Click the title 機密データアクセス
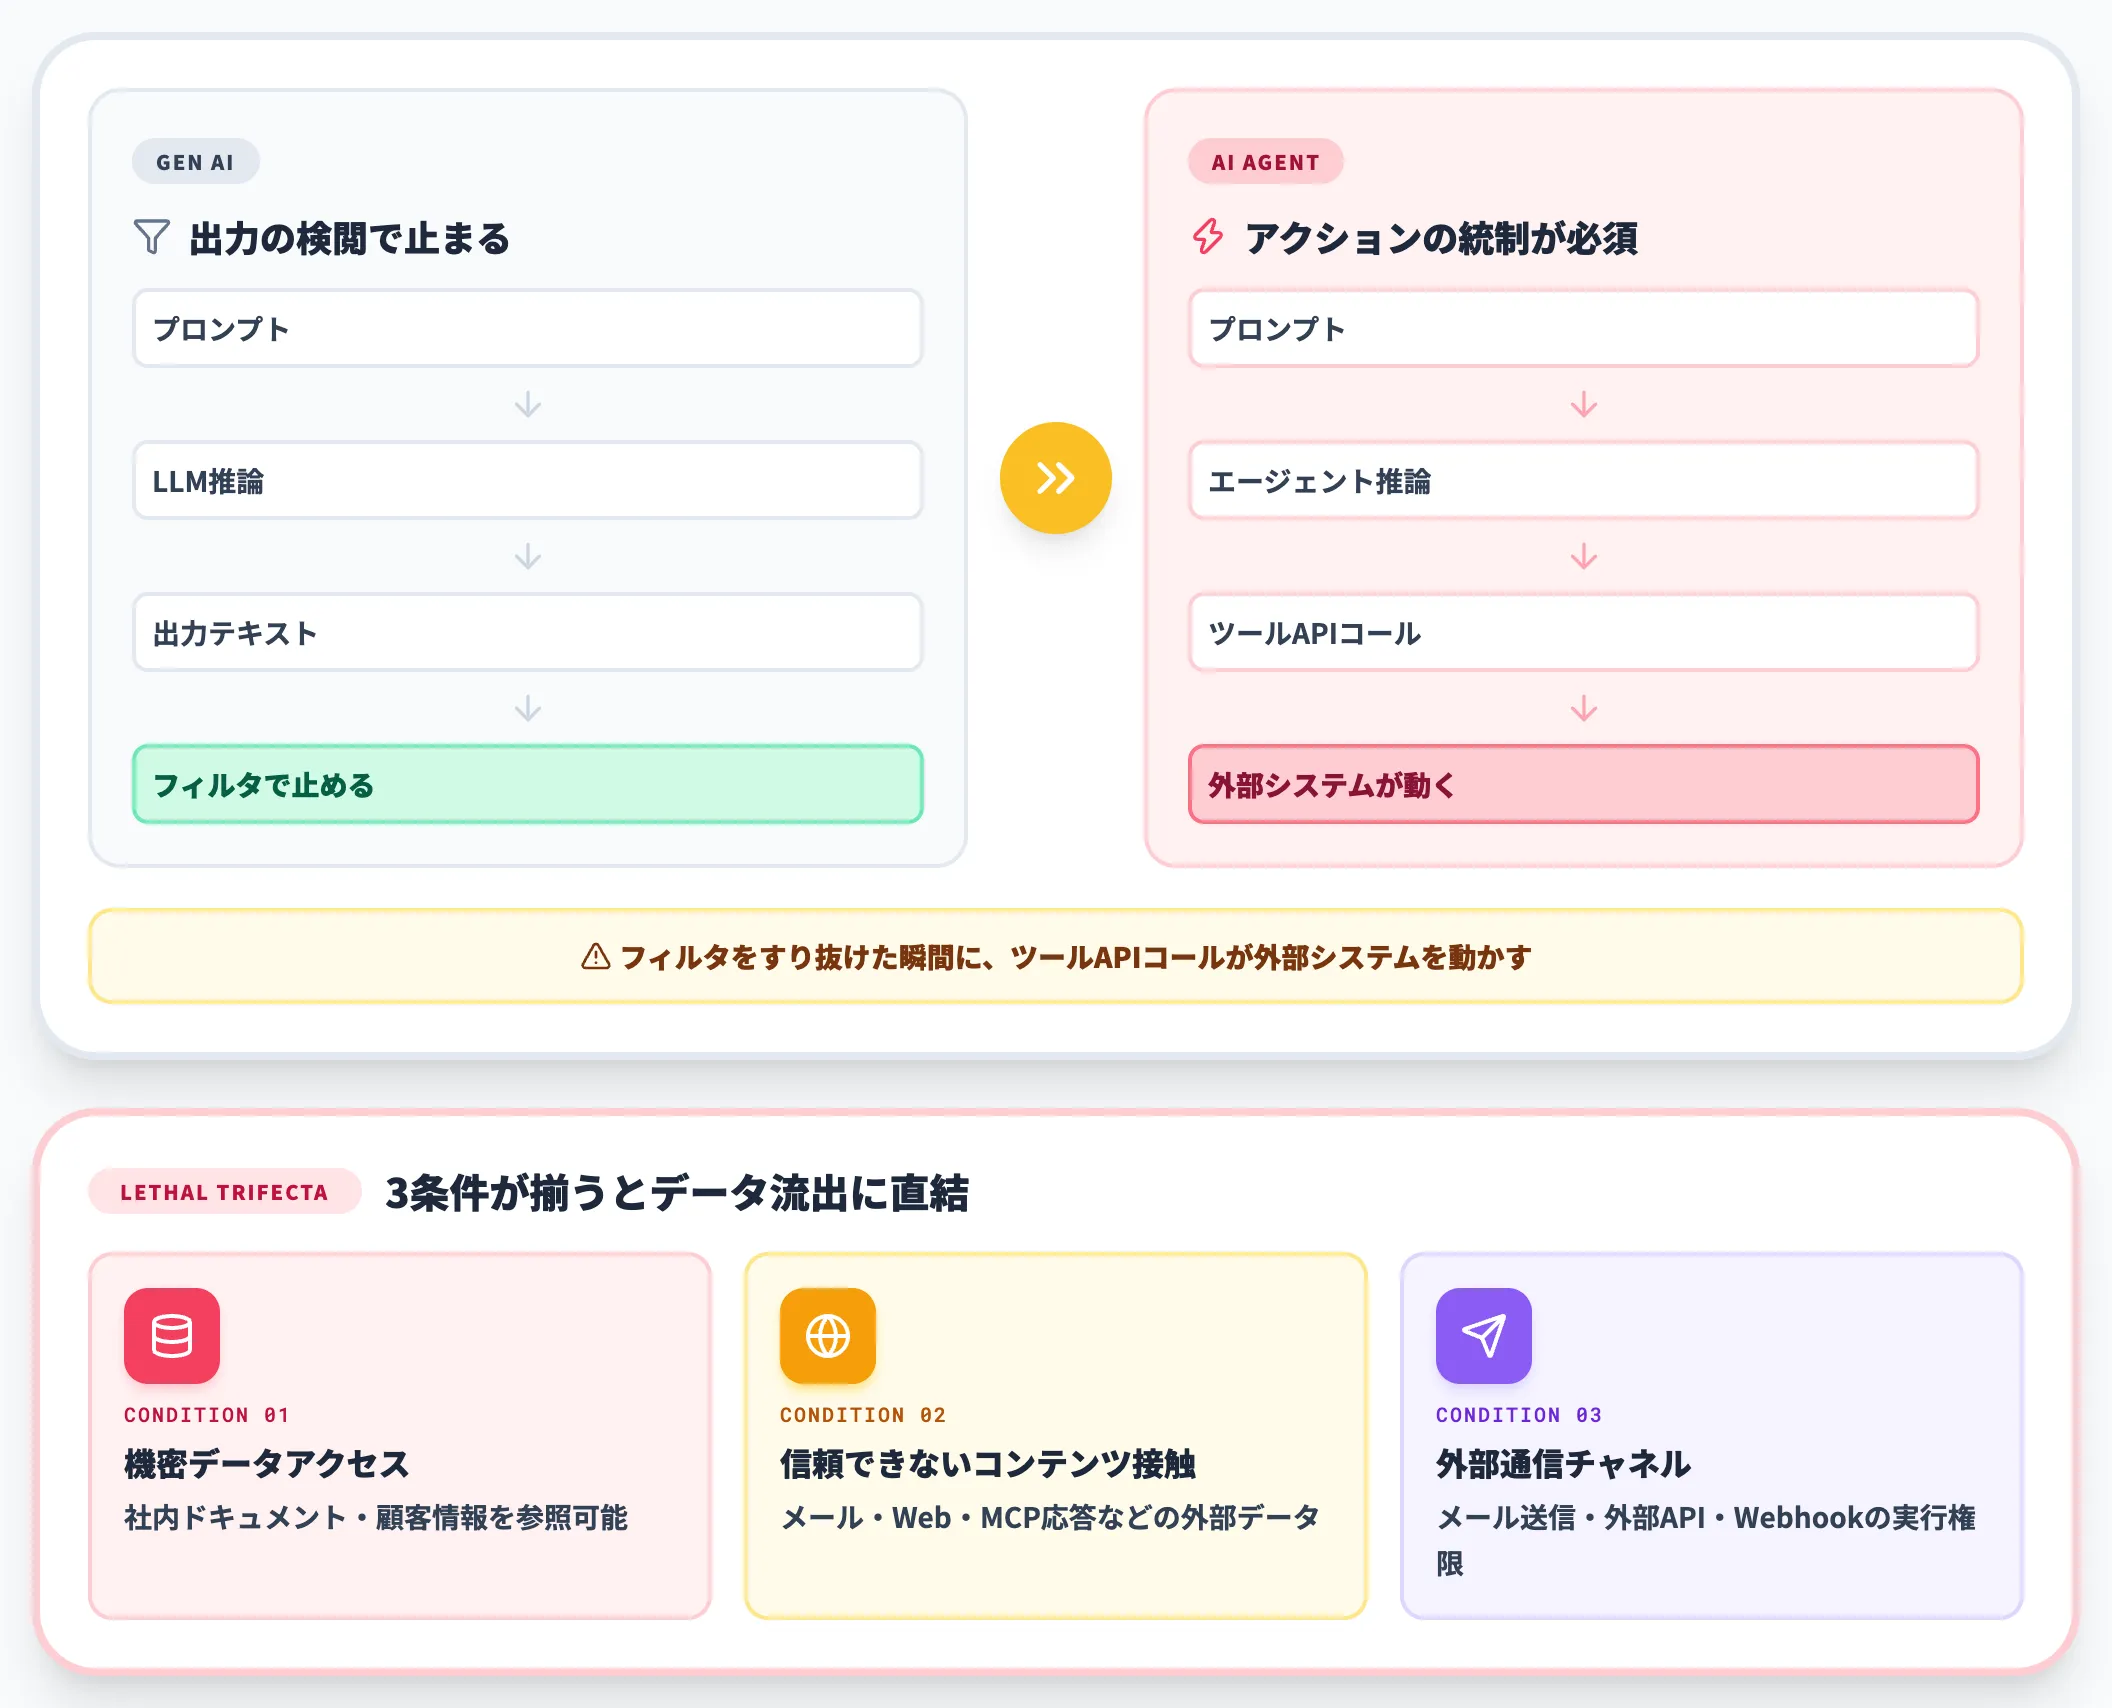Image resolution: width=2112 pixels, height=1708 pixels. tap(267, 1464)
